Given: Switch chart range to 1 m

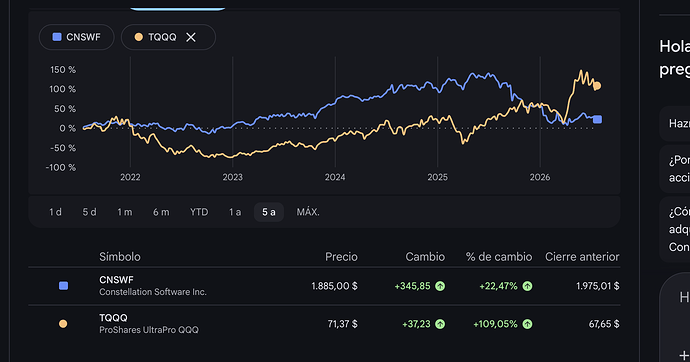Looking at the screenshot, I should coord(125,212).
